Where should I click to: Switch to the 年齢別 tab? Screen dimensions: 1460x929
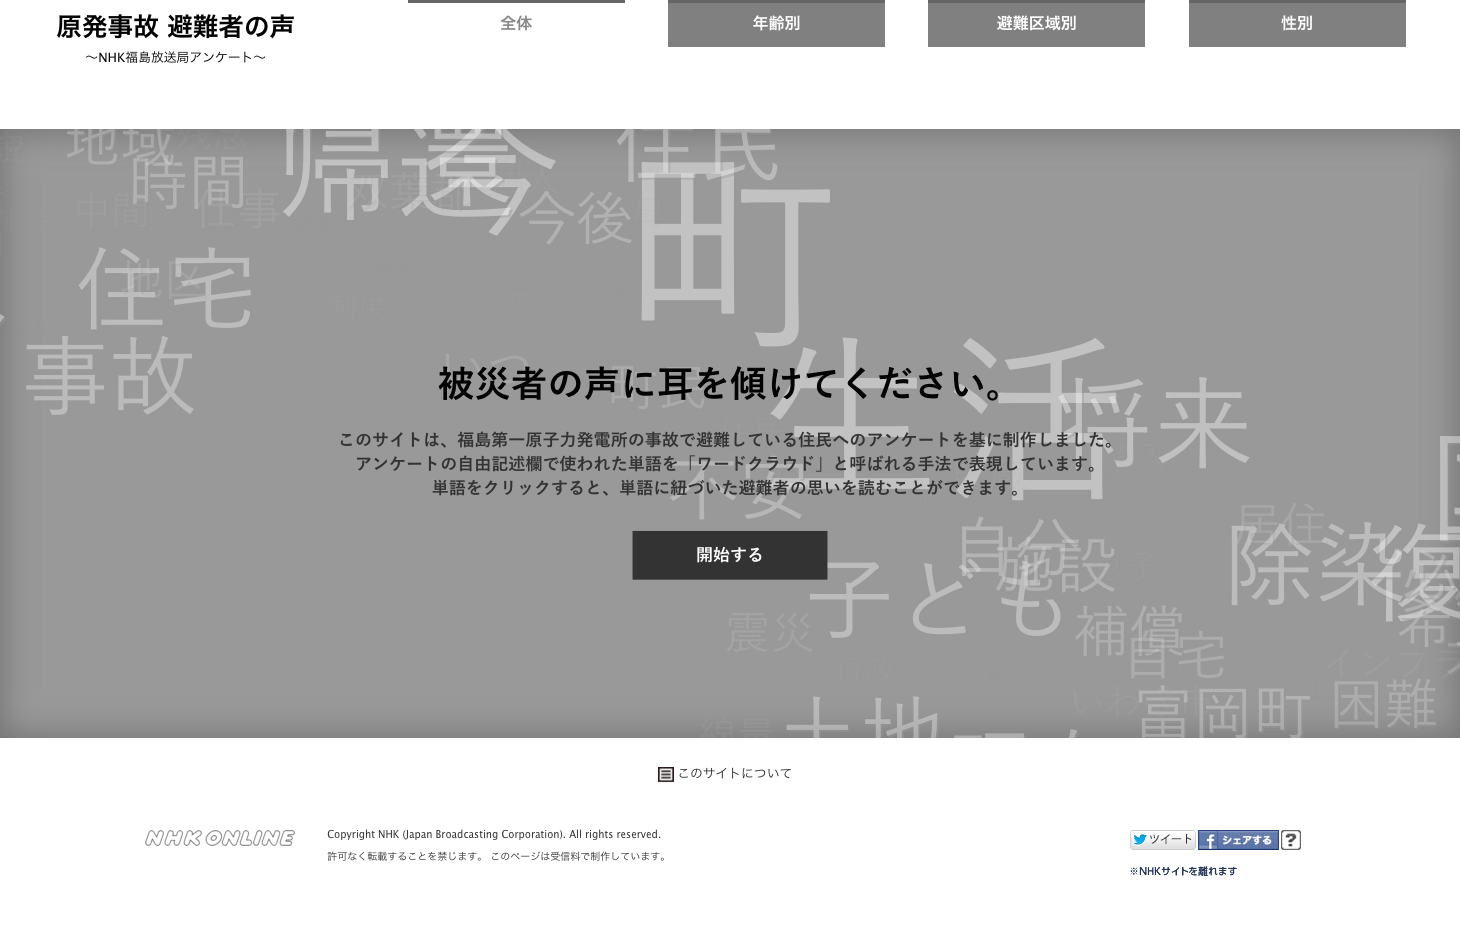776,23
